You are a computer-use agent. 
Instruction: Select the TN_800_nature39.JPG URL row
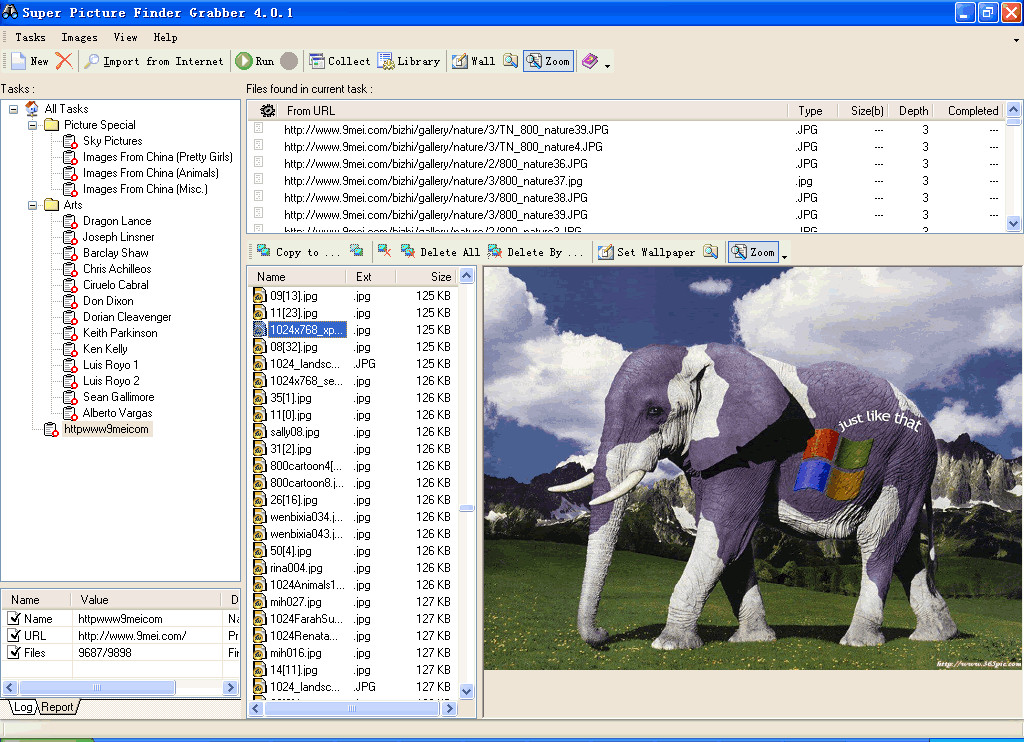tap(627, 129)
